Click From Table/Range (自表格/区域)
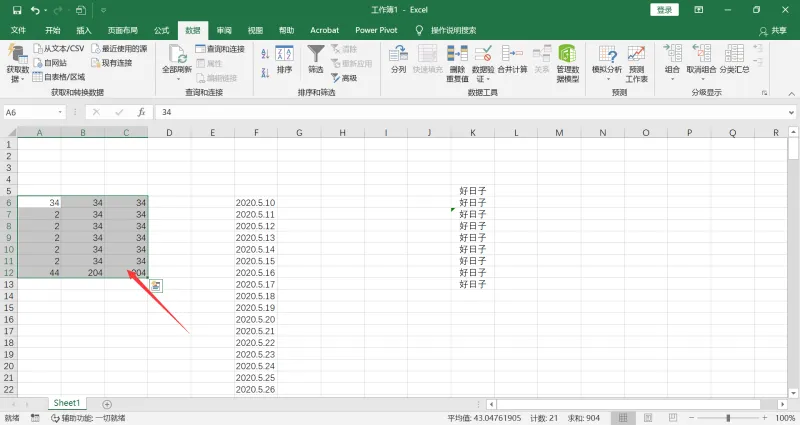 point(59,77)
